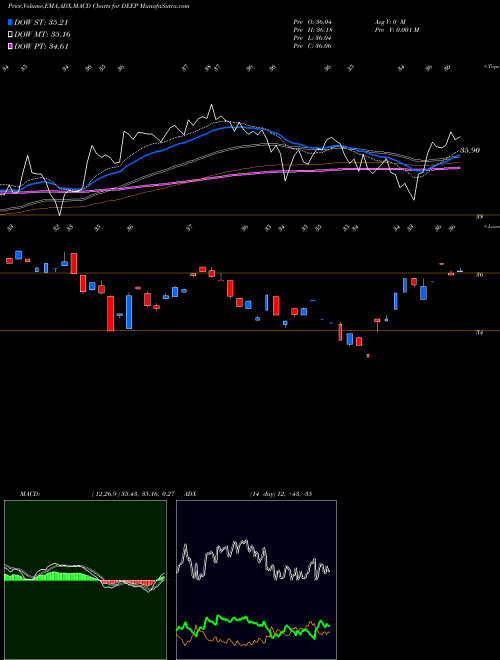Click the MACD panel heading label
The height and width of the screenshot is (660, 500).
tap(29, 494)
